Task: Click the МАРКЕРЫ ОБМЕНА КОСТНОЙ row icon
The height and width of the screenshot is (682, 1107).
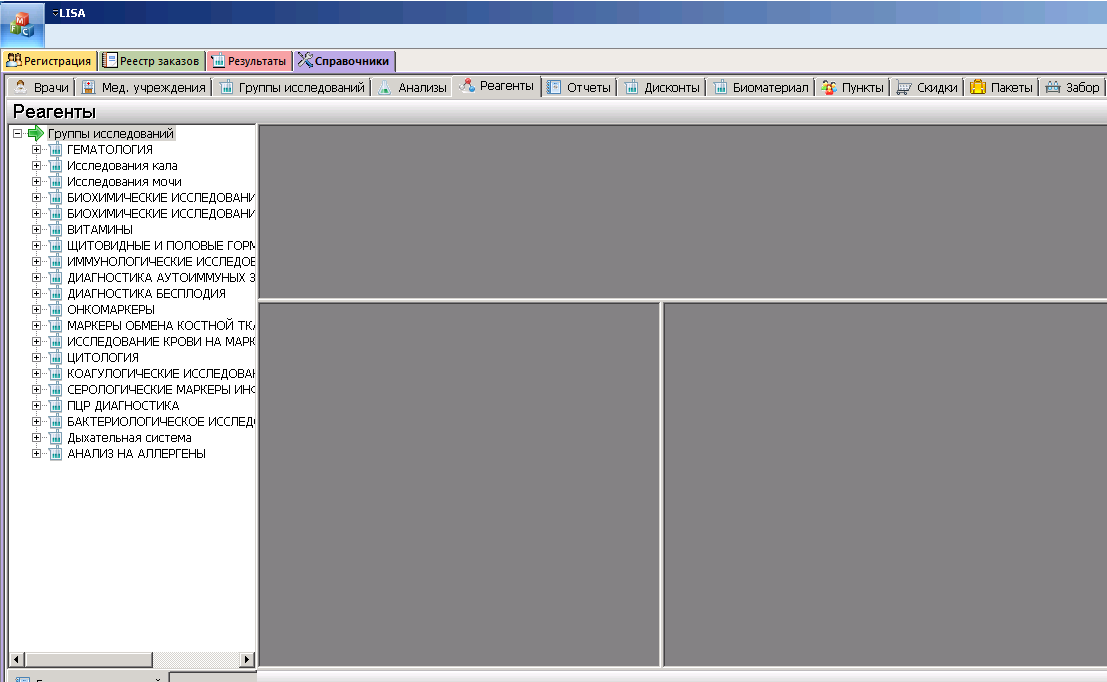Action: [56, 325]
